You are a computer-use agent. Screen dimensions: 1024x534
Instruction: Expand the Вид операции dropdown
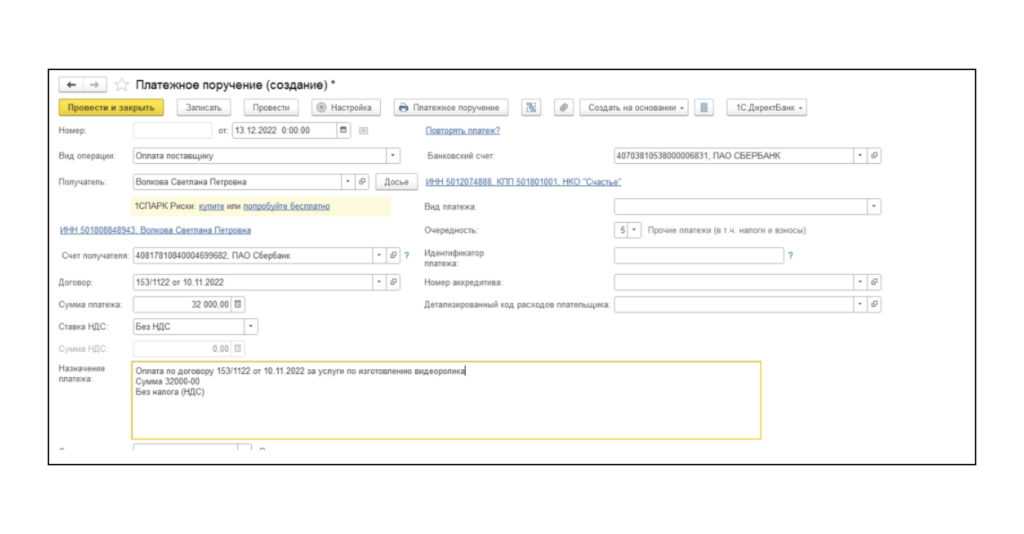(x=393, y=156)
